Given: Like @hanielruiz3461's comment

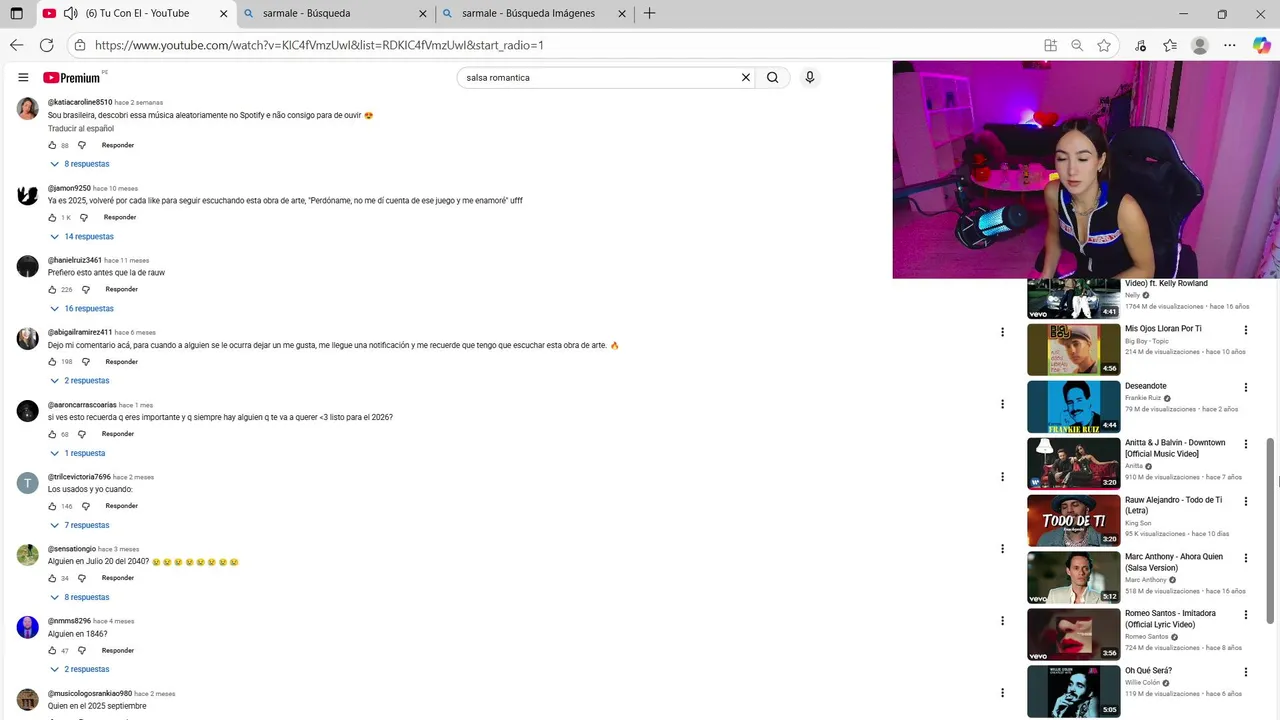Looking at the screenshot, I should 52,289.
